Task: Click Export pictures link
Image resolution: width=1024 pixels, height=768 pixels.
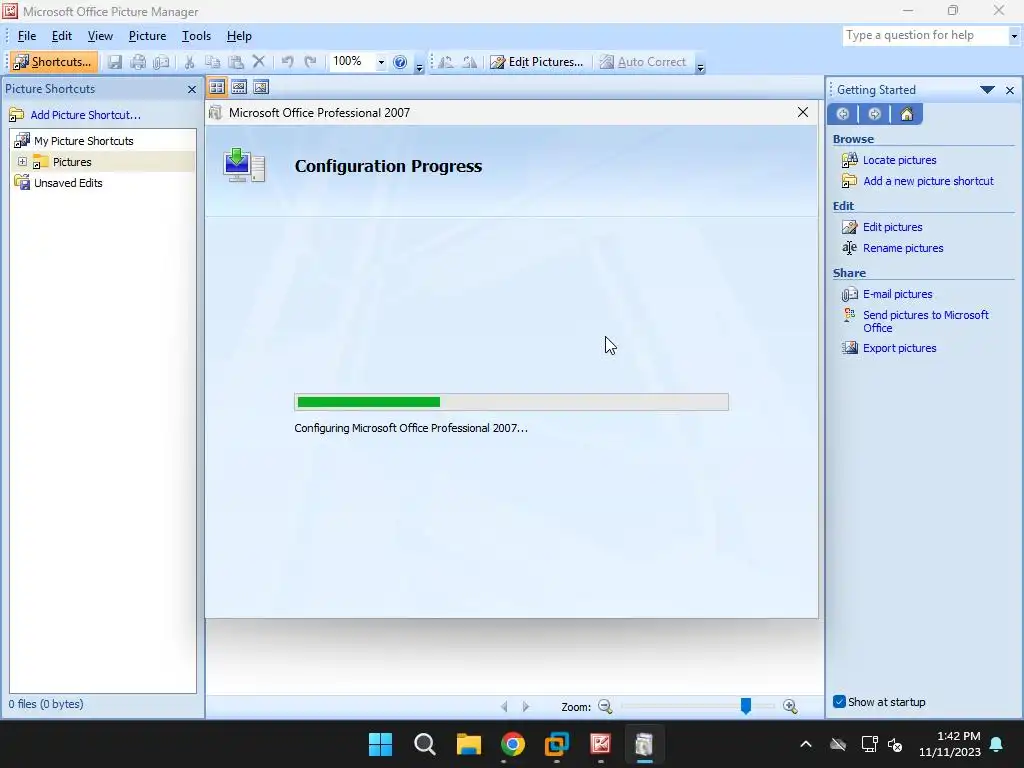Action: pos(899,348)
